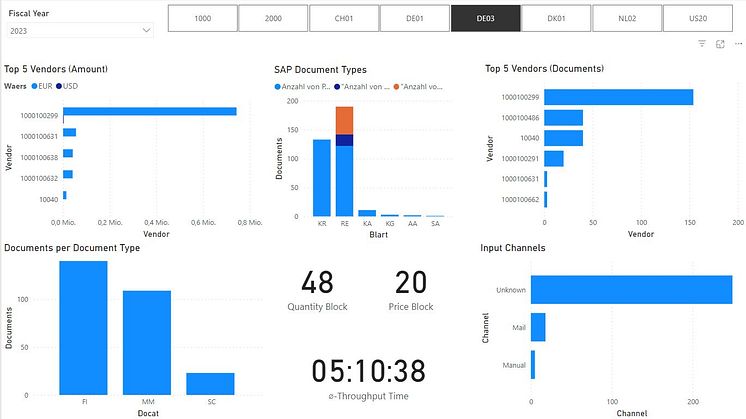Click the Waers legend label
The image size is (746, 419).
pyautogui.click(x=15, y=86)
